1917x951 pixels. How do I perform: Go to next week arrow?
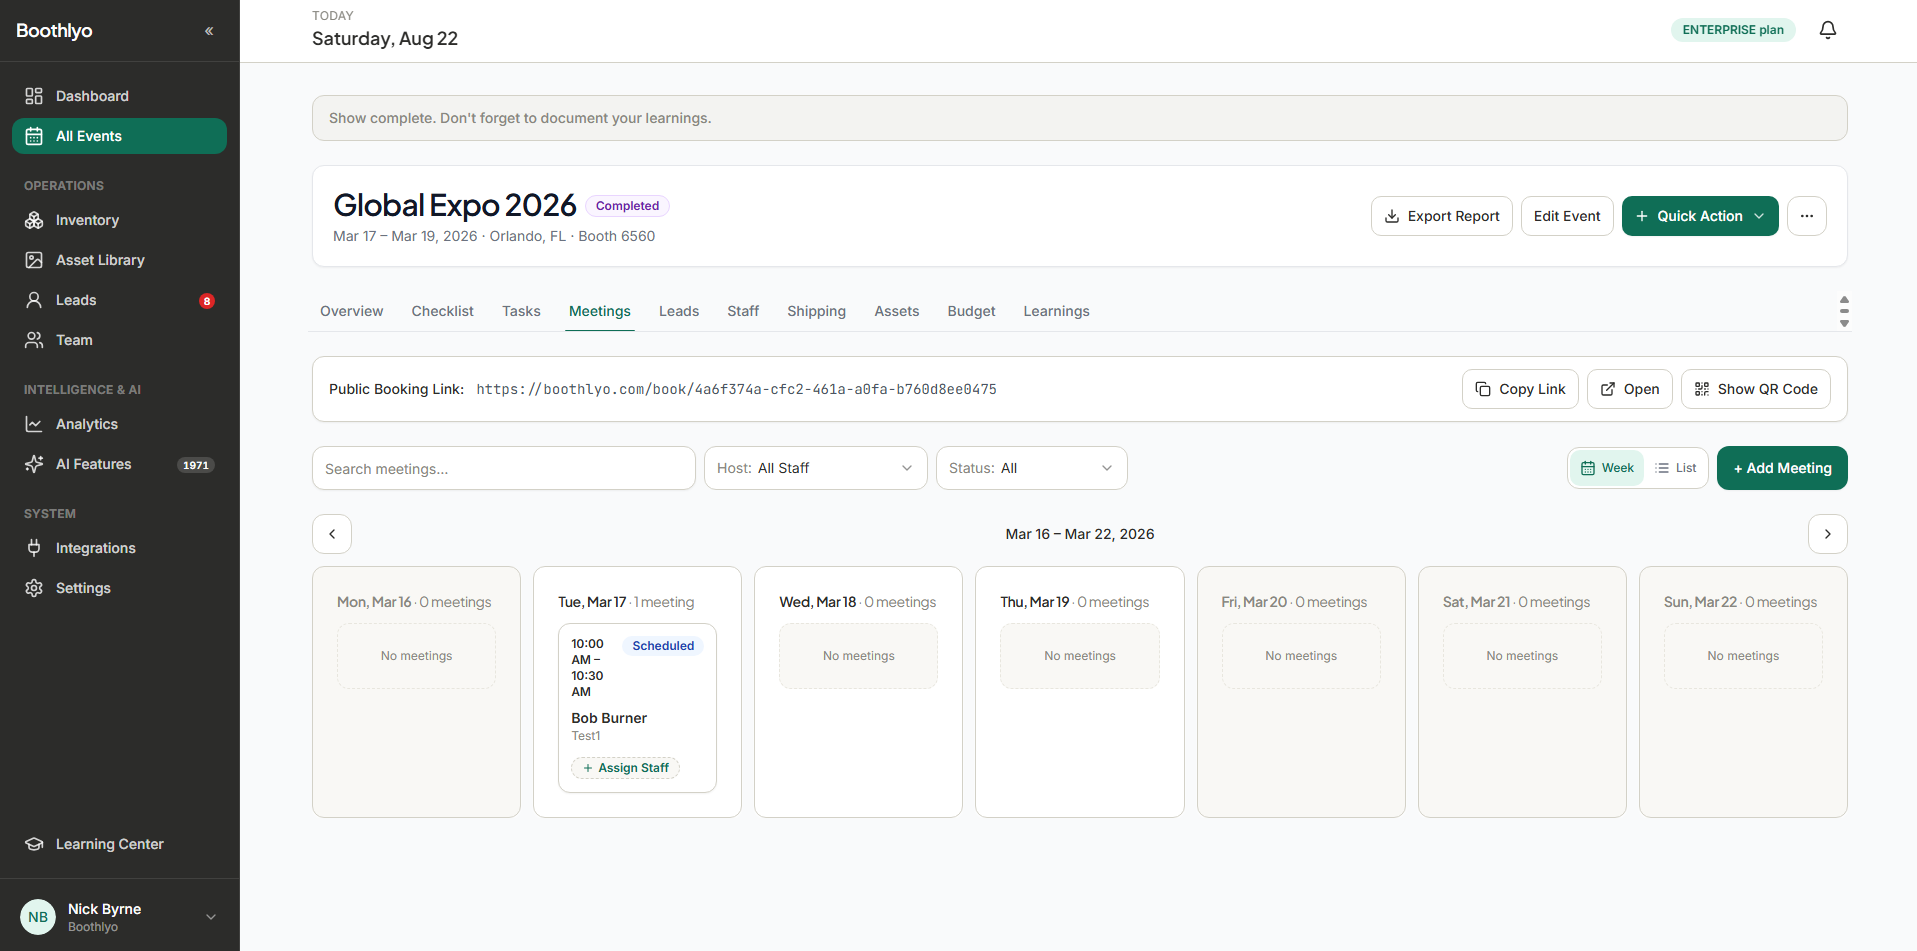pos(1827,534)
